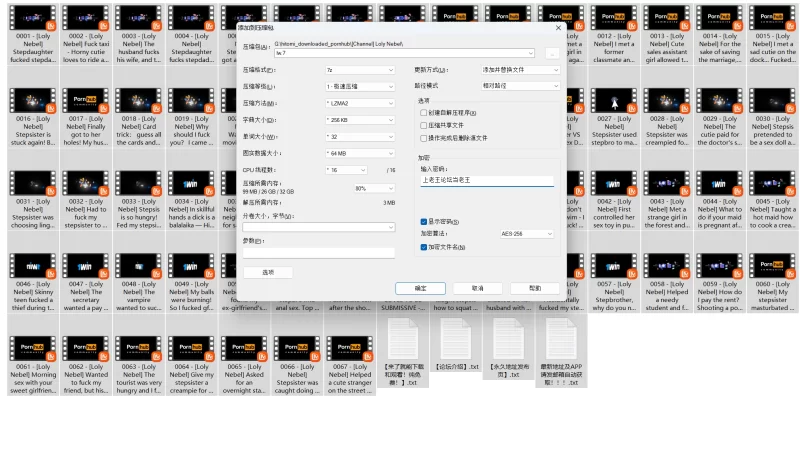The image size is (800, 469).
Task: Click the 选项 button in the dialog
Action: (268, 273)
